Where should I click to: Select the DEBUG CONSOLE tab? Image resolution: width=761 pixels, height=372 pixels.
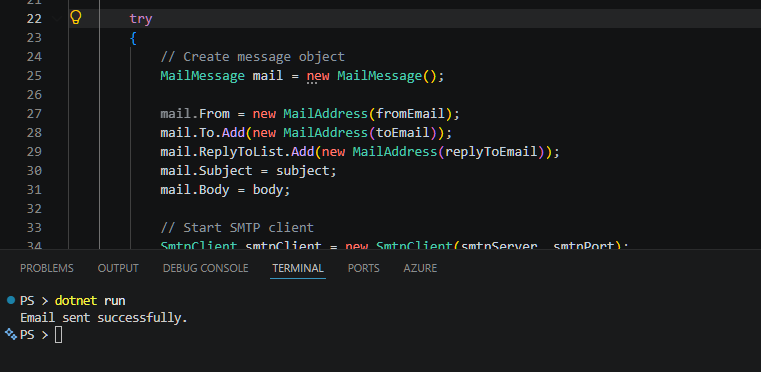coord(205,268)
